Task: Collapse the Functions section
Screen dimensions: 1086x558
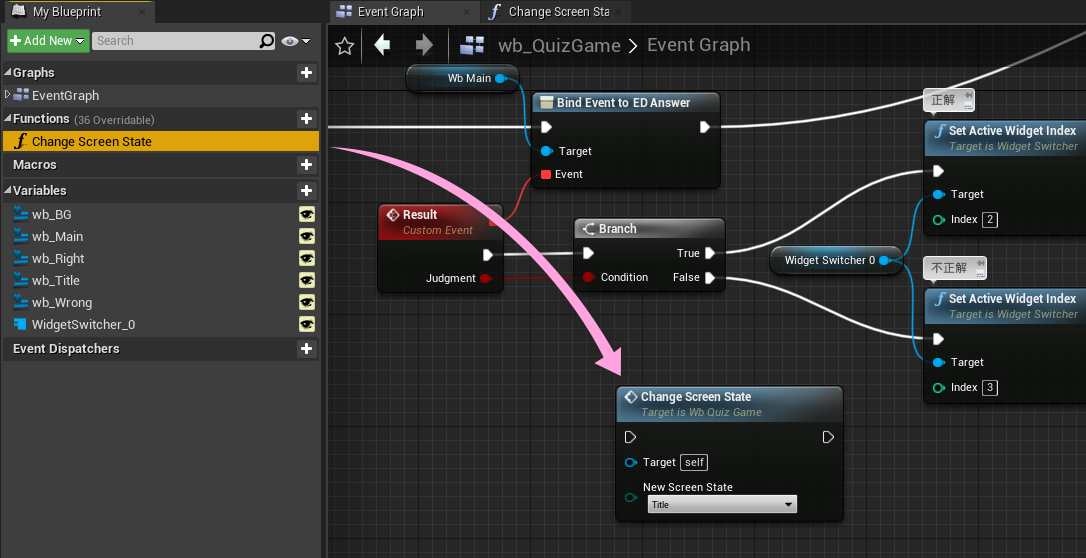Action: click(8, 119)
